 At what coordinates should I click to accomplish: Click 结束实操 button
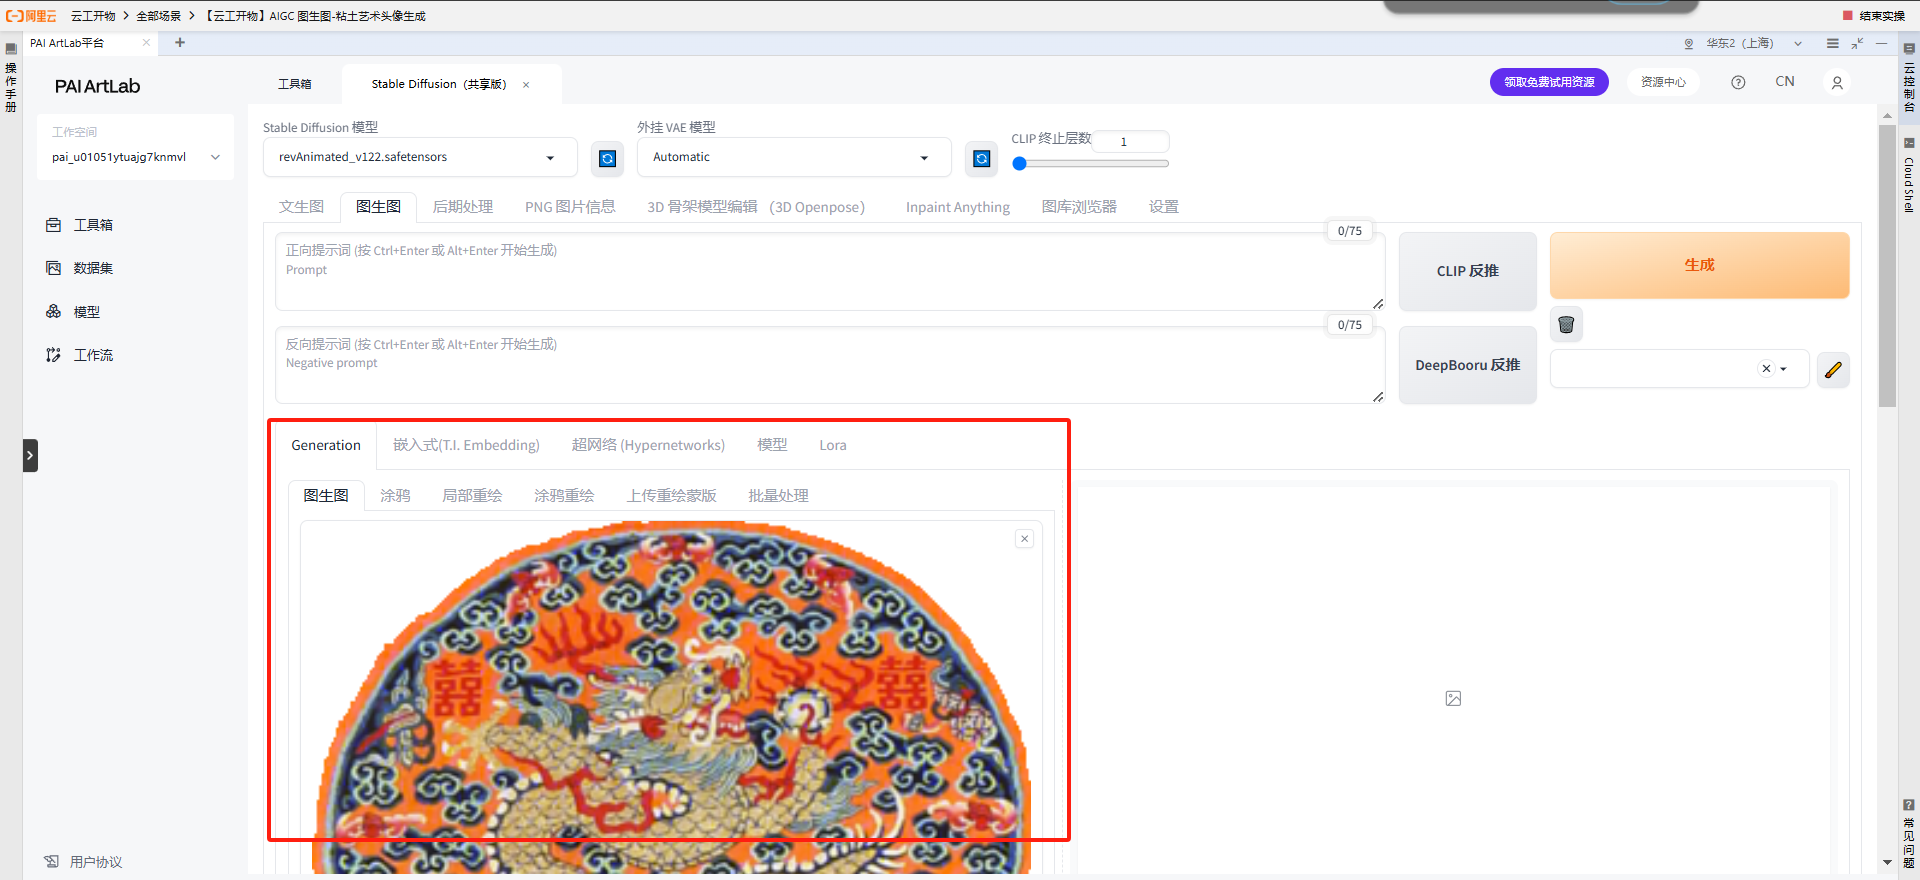click(x=1874, y=16)
